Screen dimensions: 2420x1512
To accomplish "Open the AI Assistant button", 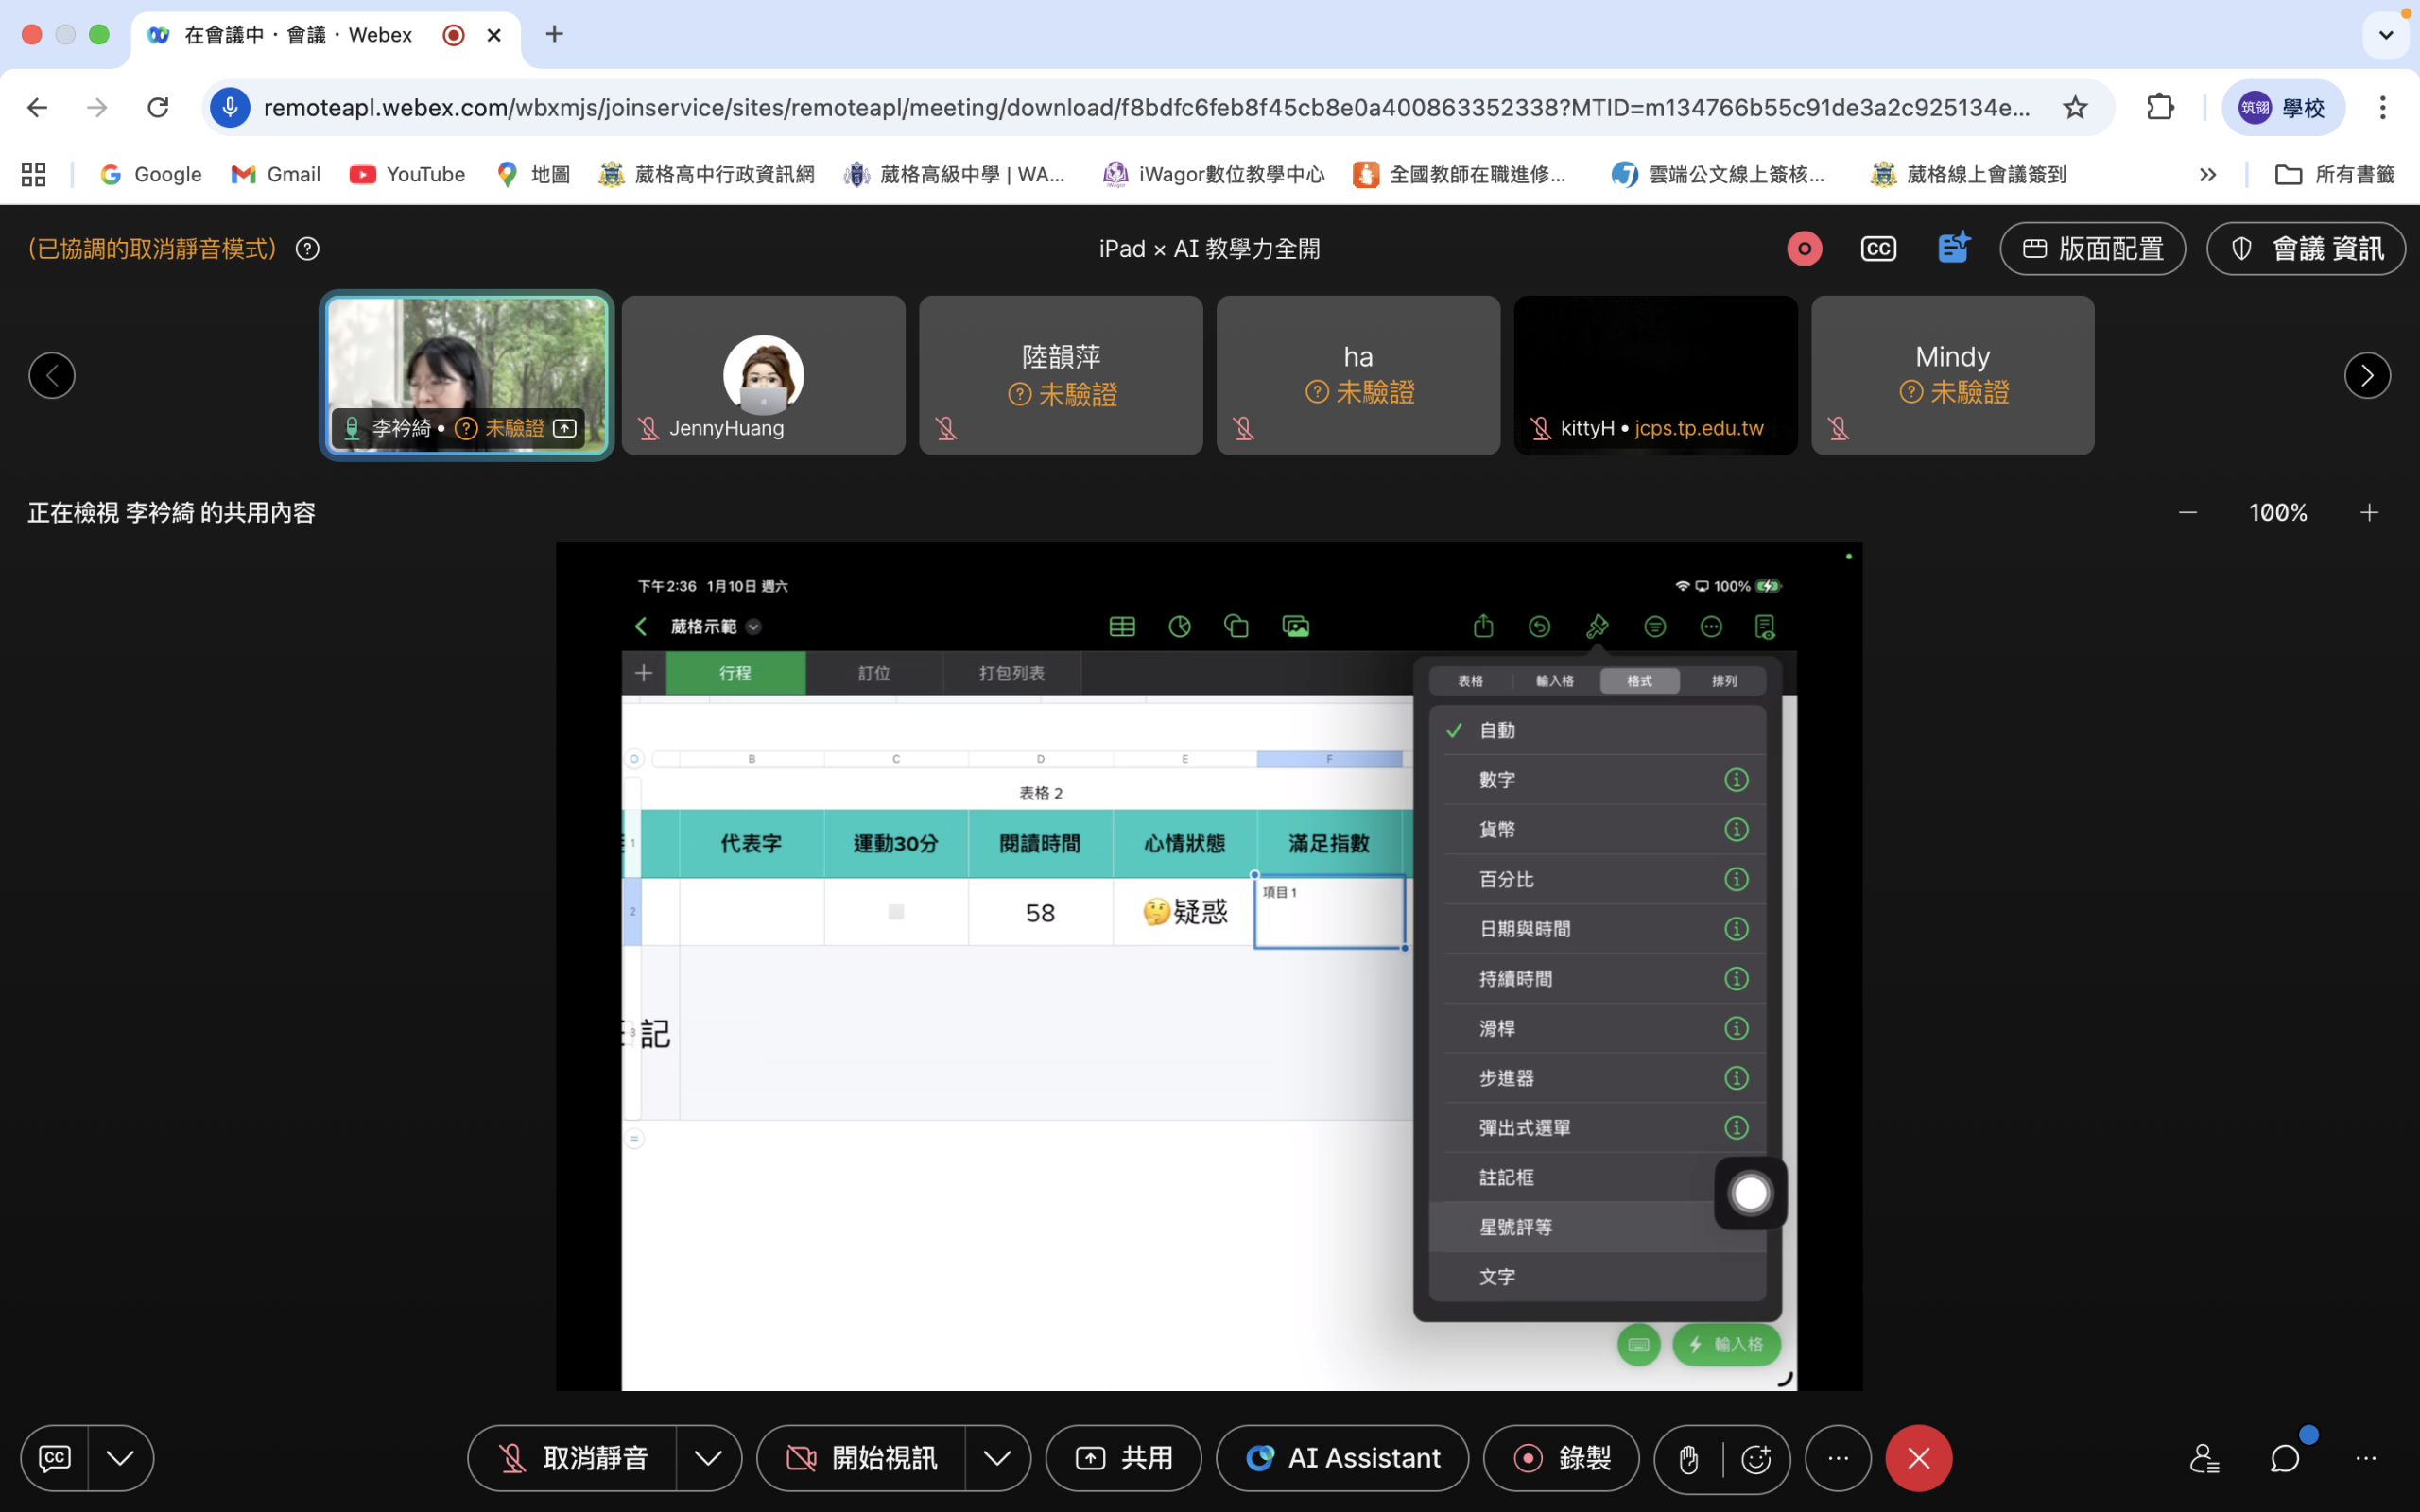I will 1342,1459.
